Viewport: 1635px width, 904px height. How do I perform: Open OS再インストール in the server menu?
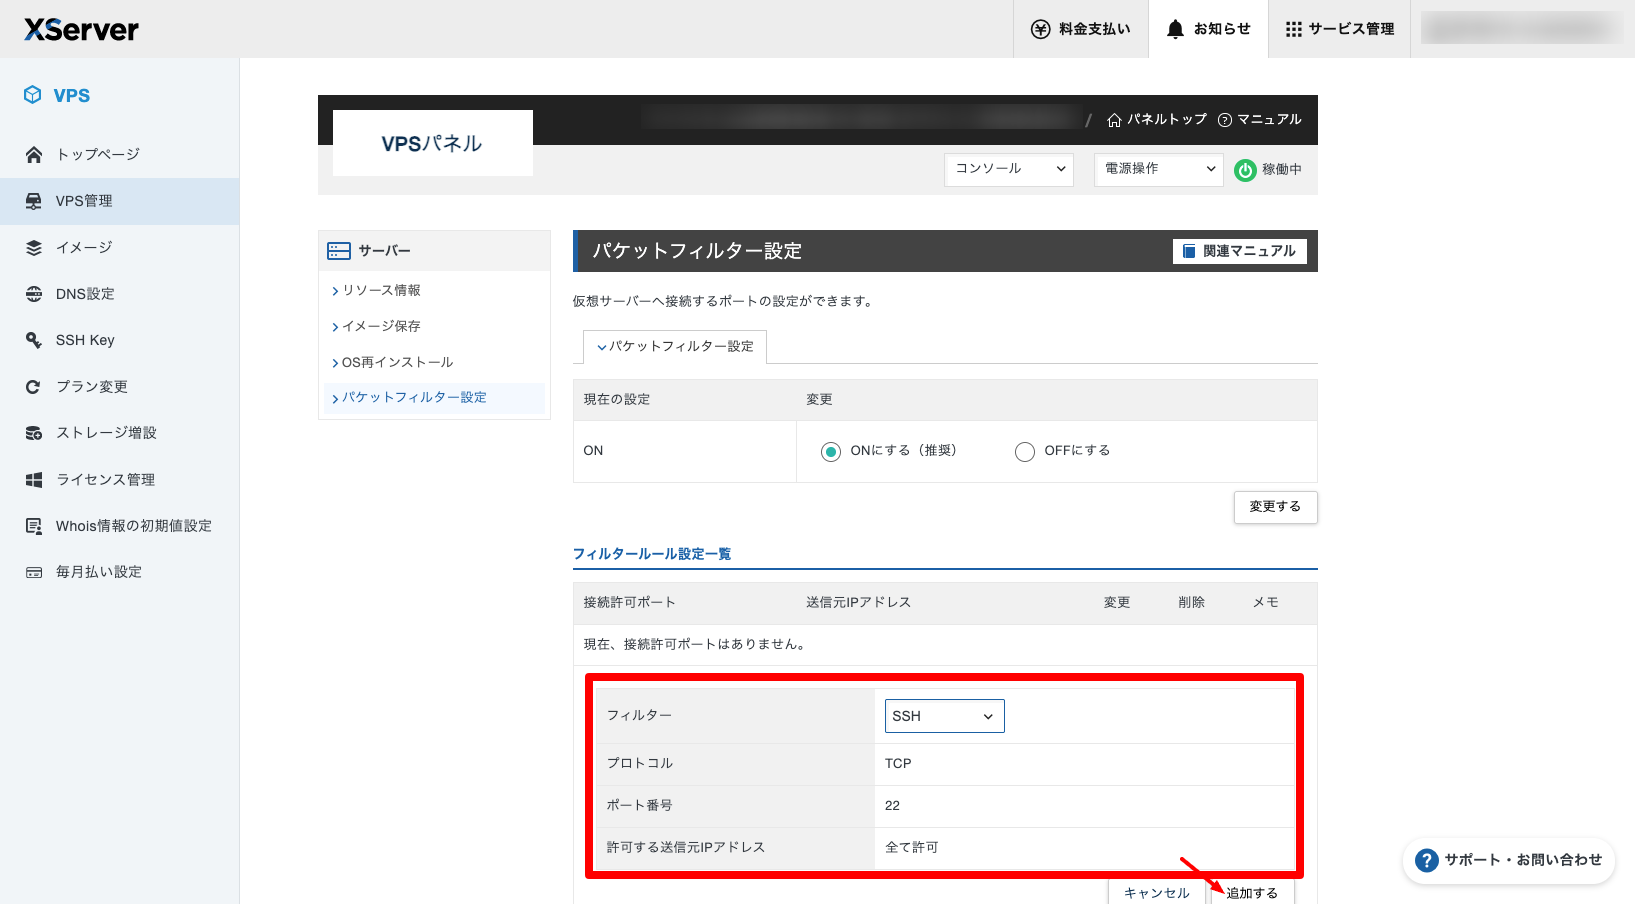[x=397, y=362]
